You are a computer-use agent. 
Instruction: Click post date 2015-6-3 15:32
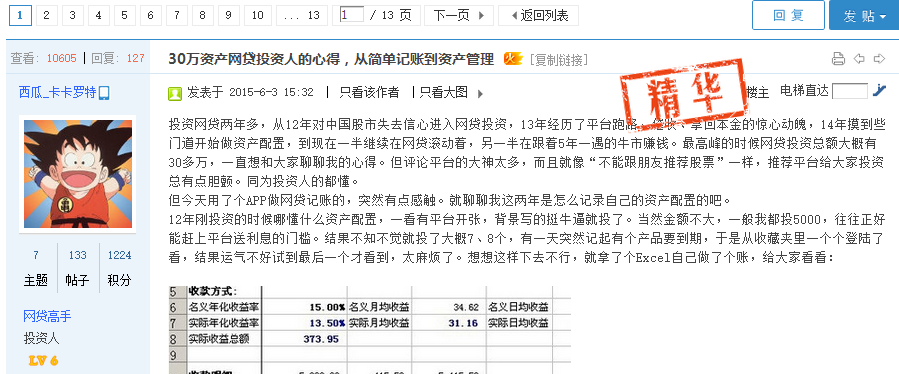click(x=271, y=92)
